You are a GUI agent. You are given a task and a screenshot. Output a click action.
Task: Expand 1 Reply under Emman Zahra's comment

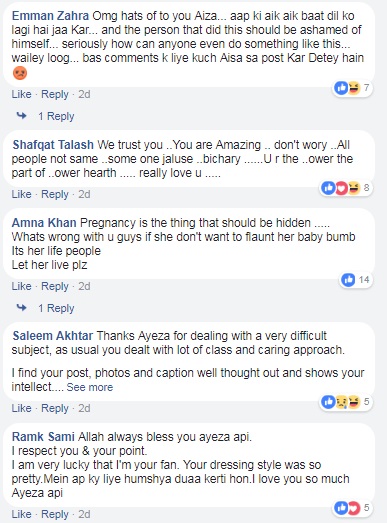56,116
